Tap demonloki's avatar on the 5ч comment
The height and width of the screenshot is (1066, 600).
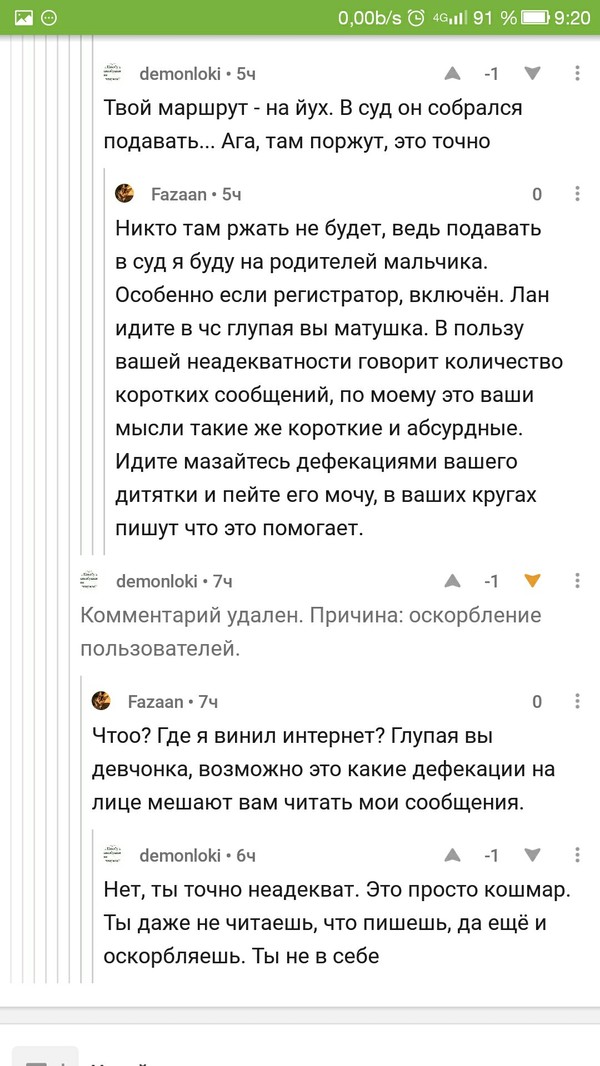(116, 73)
